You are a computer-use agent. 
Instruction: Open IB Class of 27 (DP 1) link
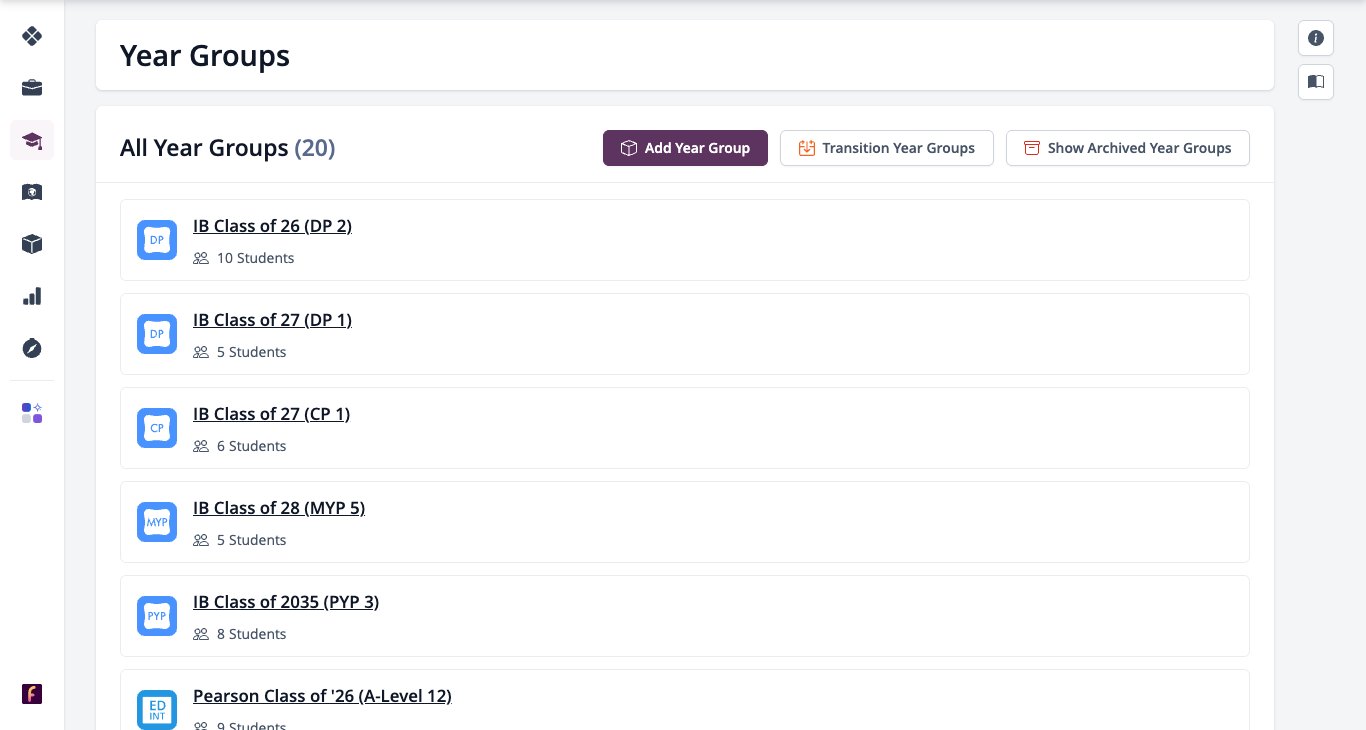272,320
